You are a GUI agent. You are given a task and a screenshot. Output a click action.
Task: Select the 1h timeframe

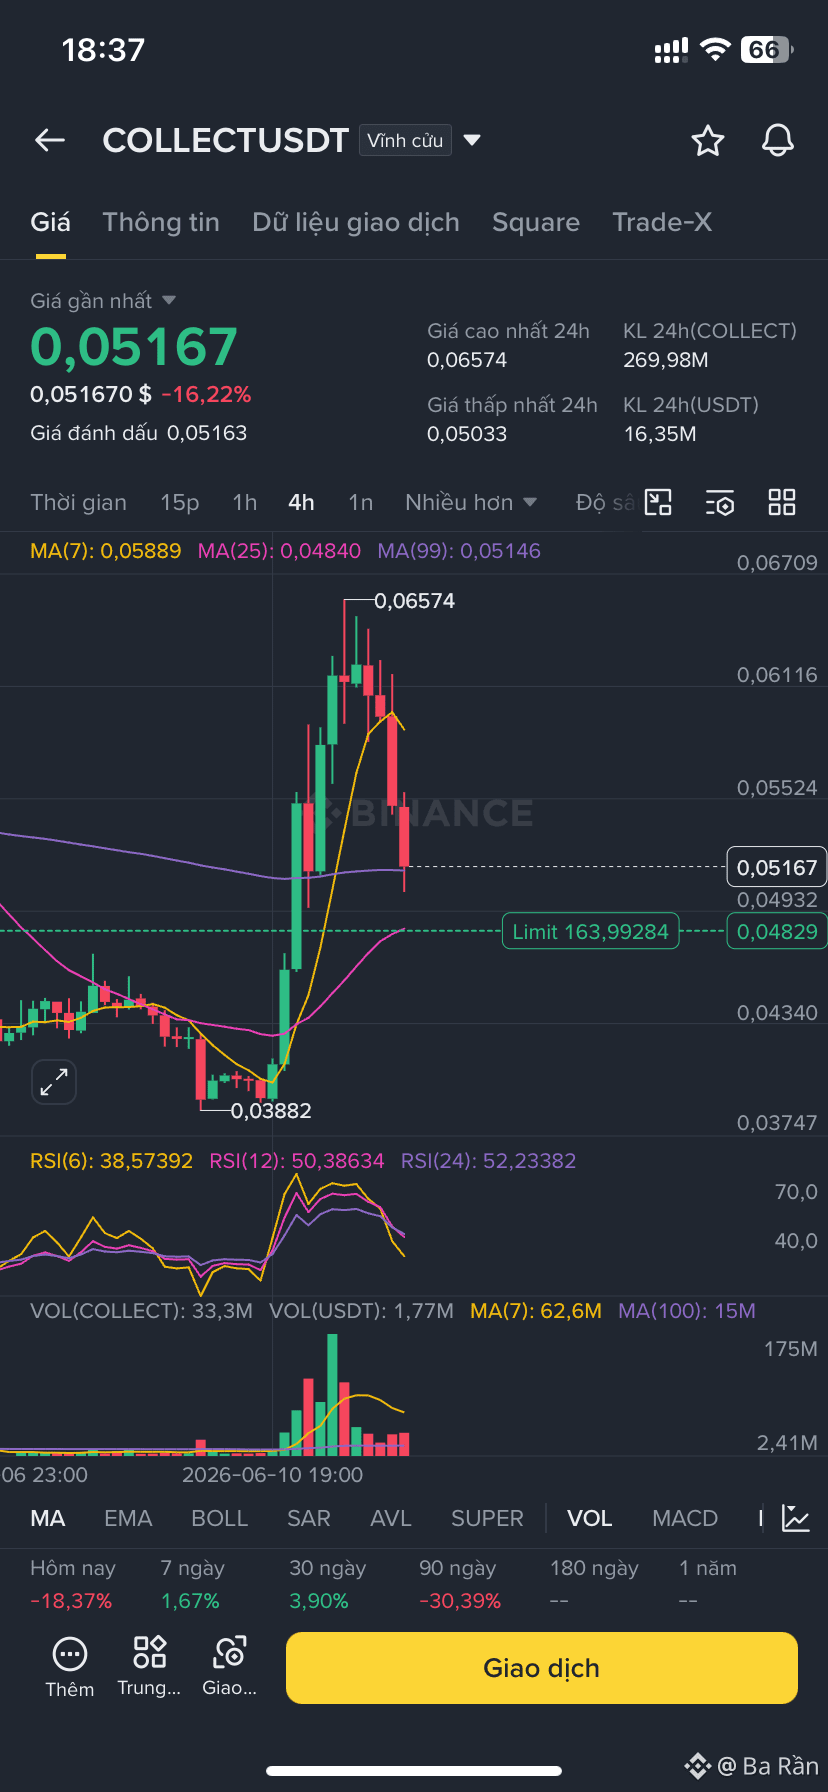[245, 502]
